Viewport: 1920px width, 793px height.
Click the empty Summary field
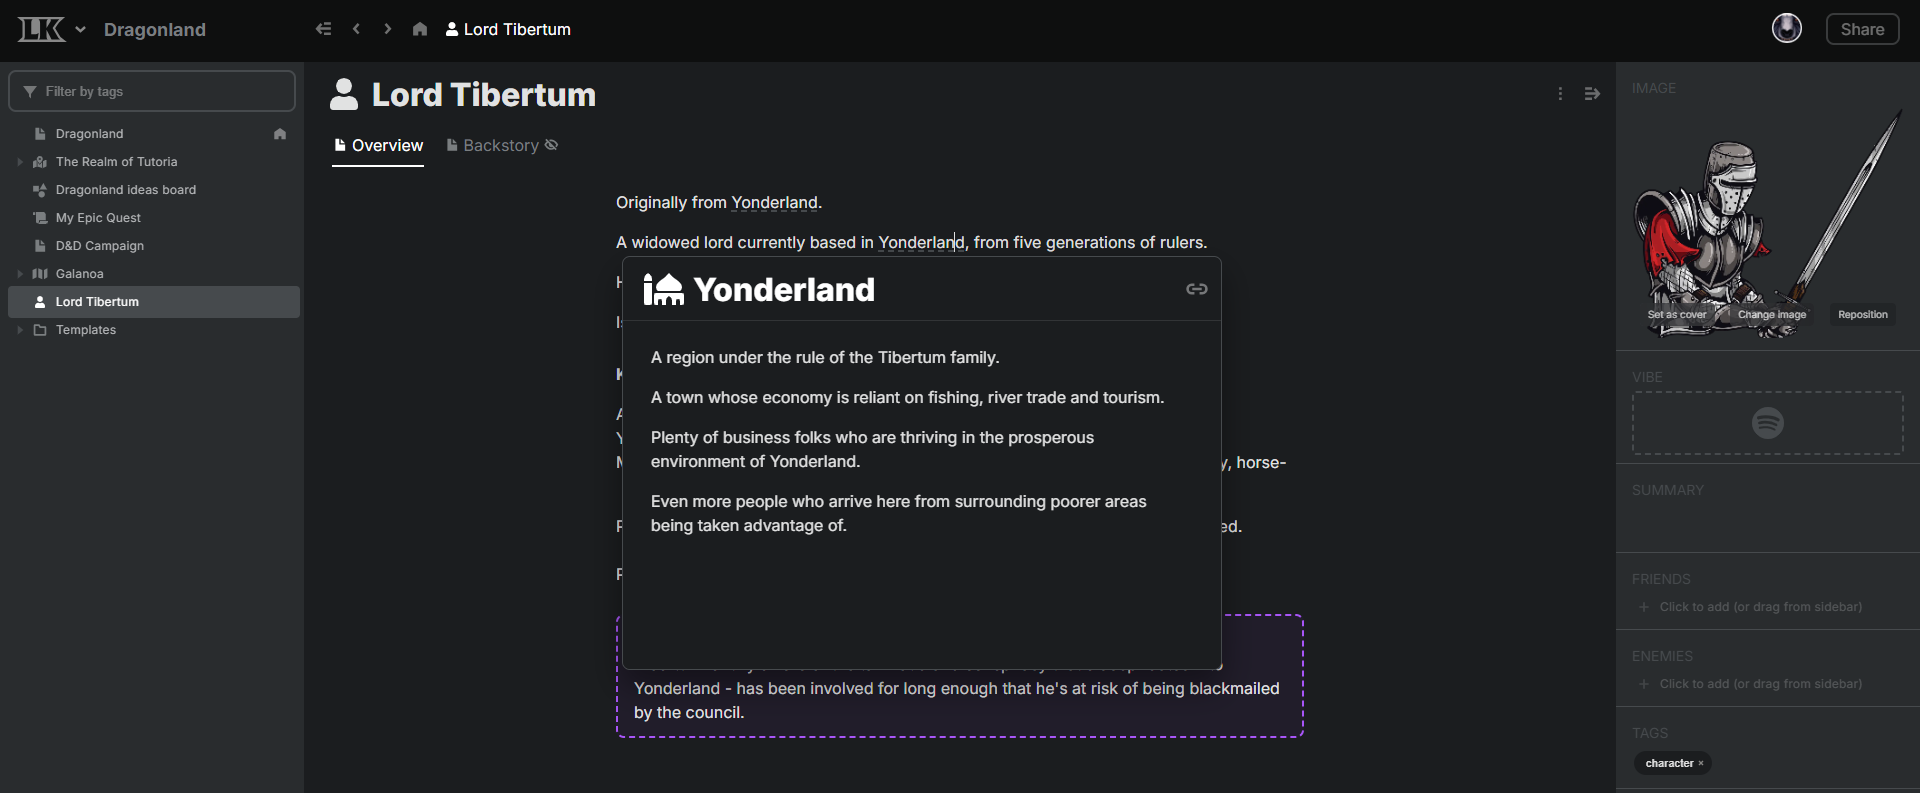(x=1768, y=522)
